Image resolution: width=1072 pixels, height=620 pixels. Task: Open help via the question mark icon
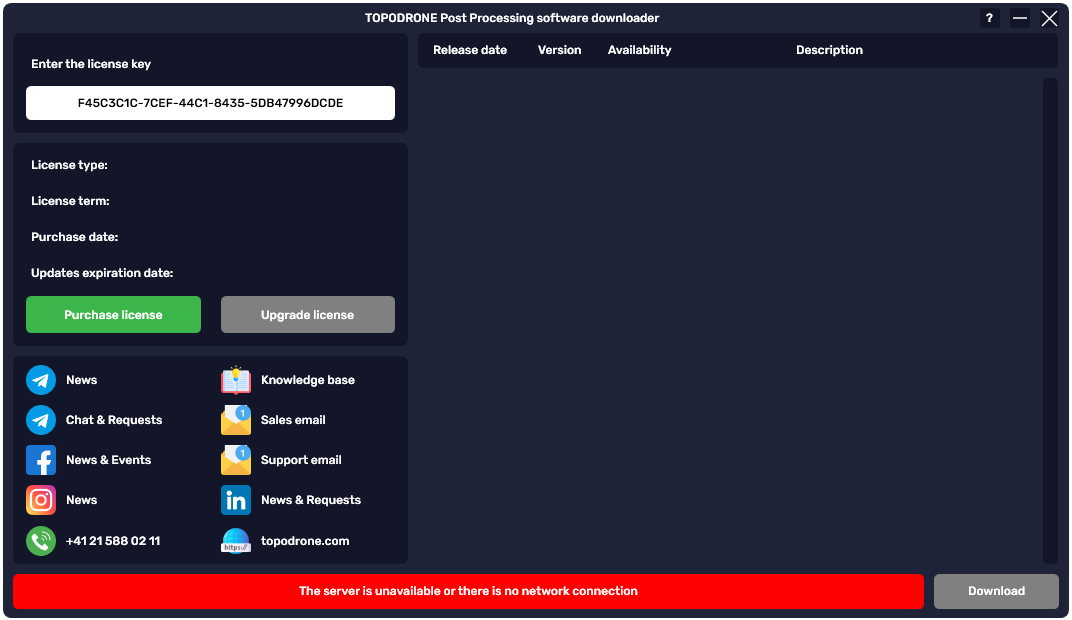[989, 18]
